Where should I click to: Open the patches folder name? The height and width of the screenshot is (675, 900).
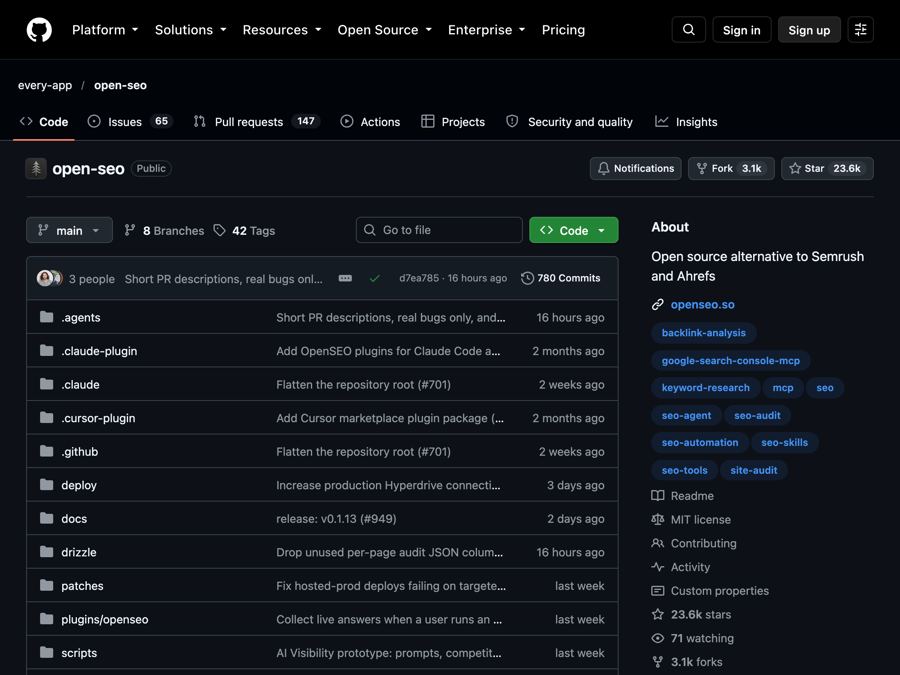tap(82, 586)
